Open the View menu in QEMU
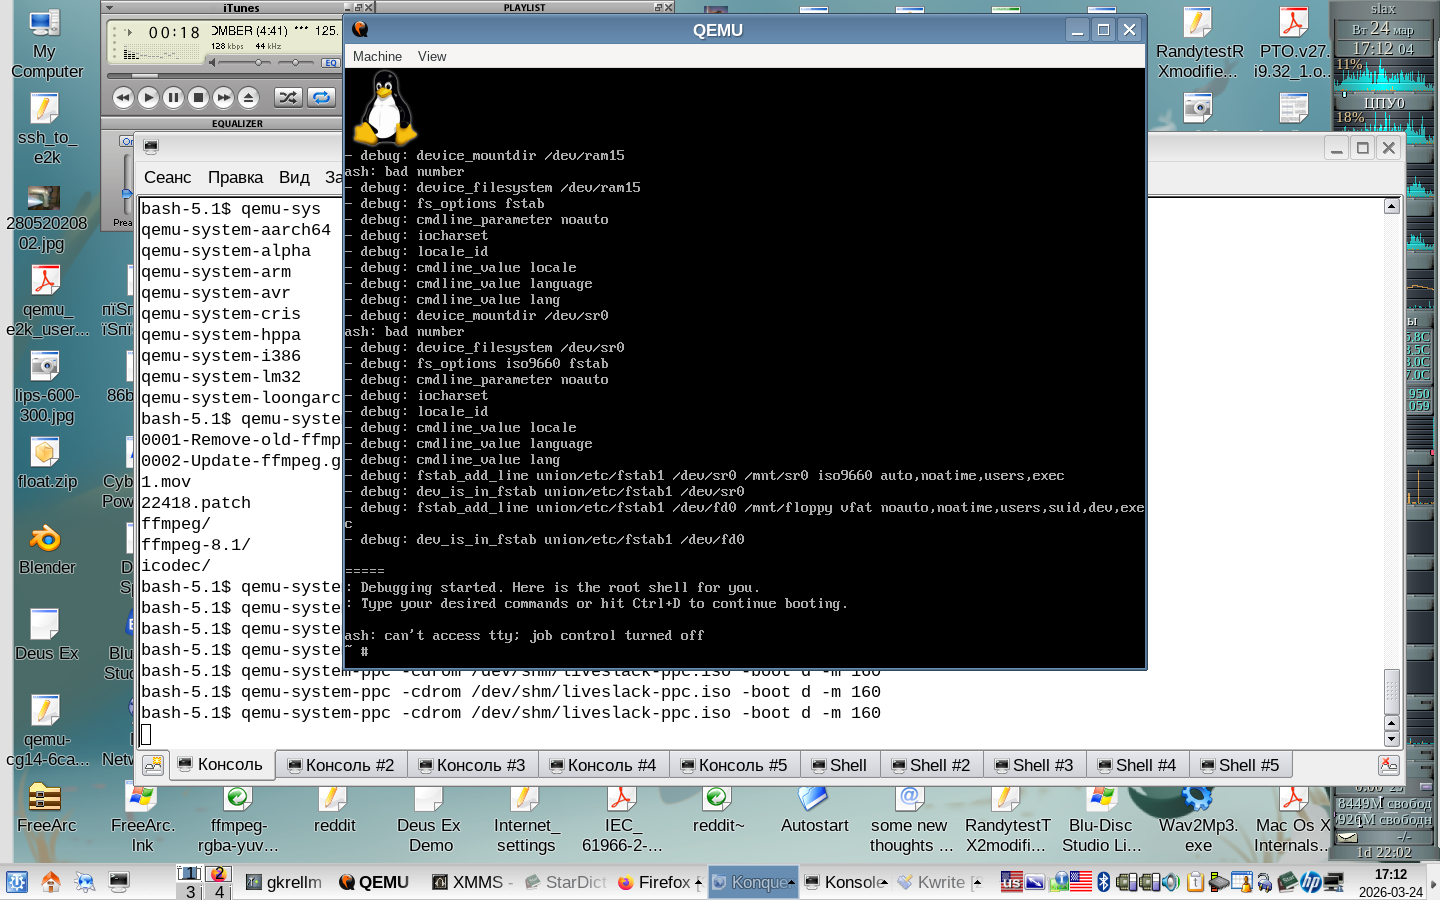The width and height of the screenshot is (1440, 900). pyautogui.click(x=432, y=56)
